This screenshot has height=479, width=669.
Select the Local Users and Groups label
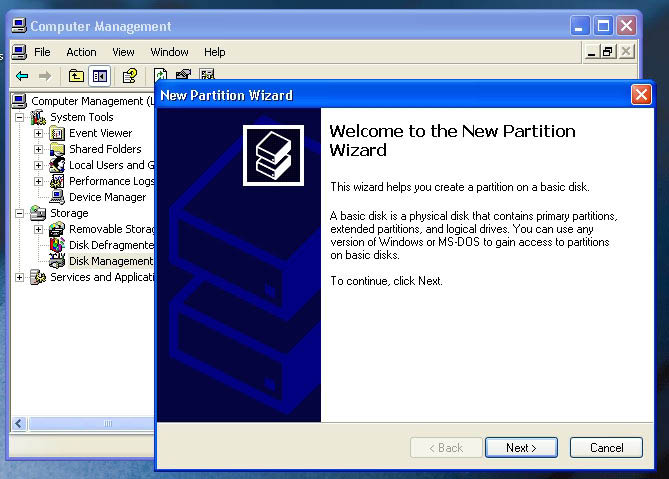click(111, 165)
